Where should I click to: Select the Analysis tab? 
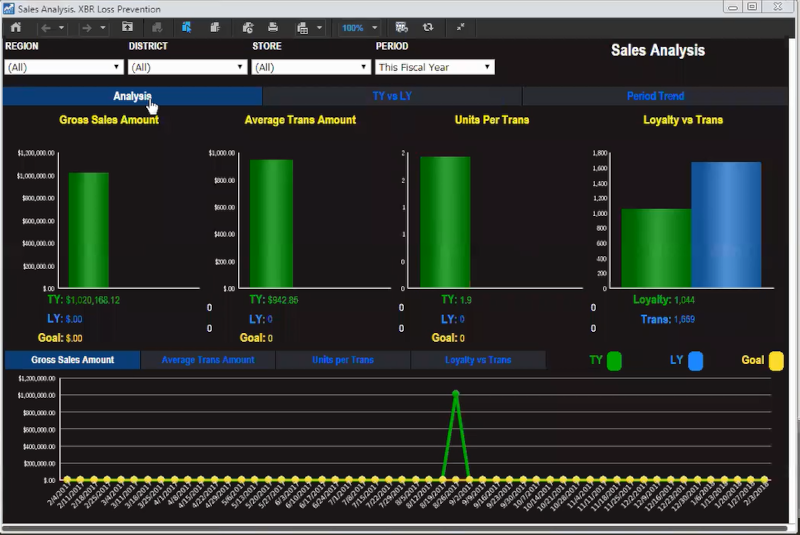tap(132, 96)
